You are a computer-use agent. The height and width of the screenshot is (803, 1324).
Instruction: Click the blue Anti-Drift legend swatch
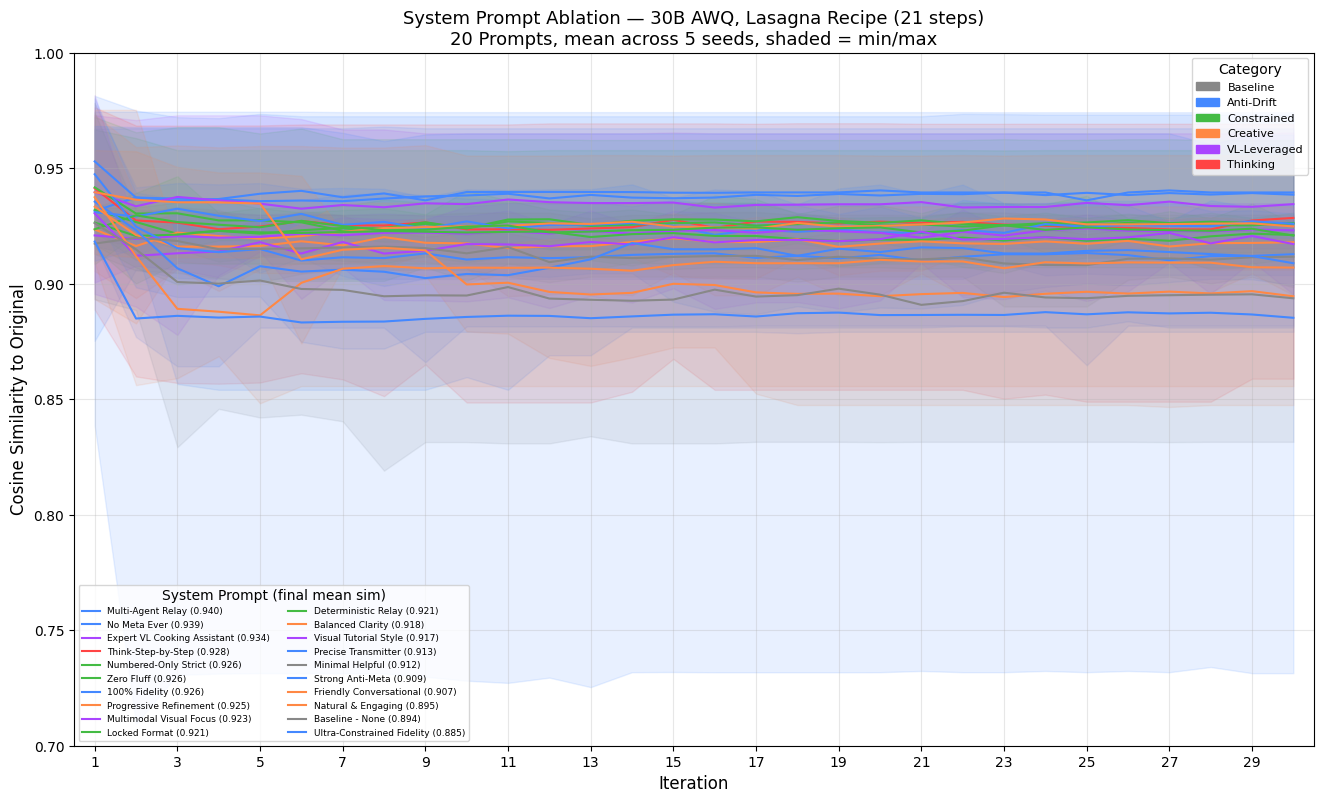(x=1208, y=103)
